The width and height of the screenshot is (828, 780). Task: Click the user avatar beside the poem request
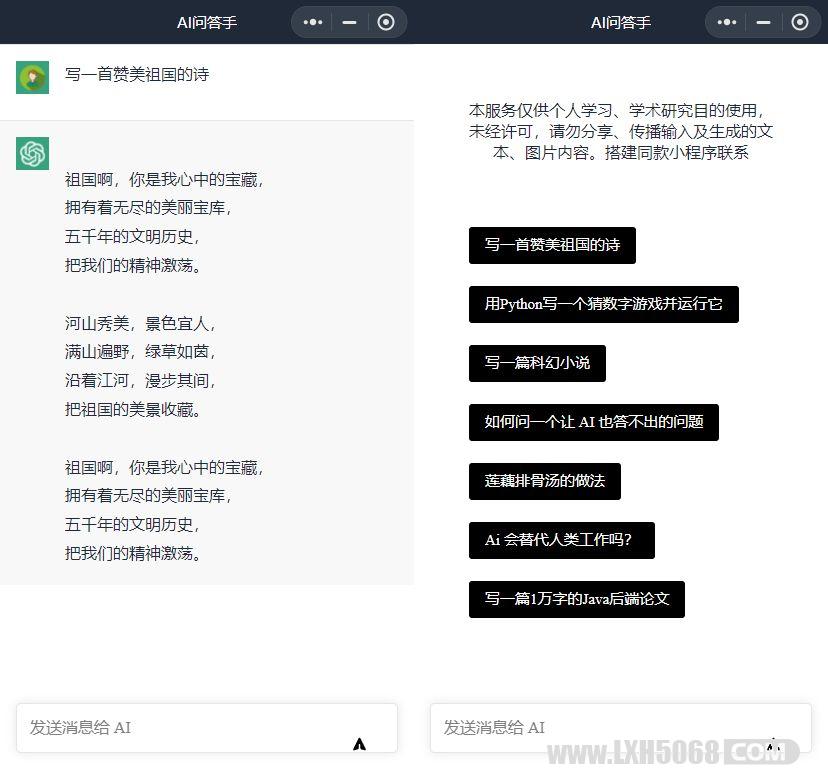32,77
